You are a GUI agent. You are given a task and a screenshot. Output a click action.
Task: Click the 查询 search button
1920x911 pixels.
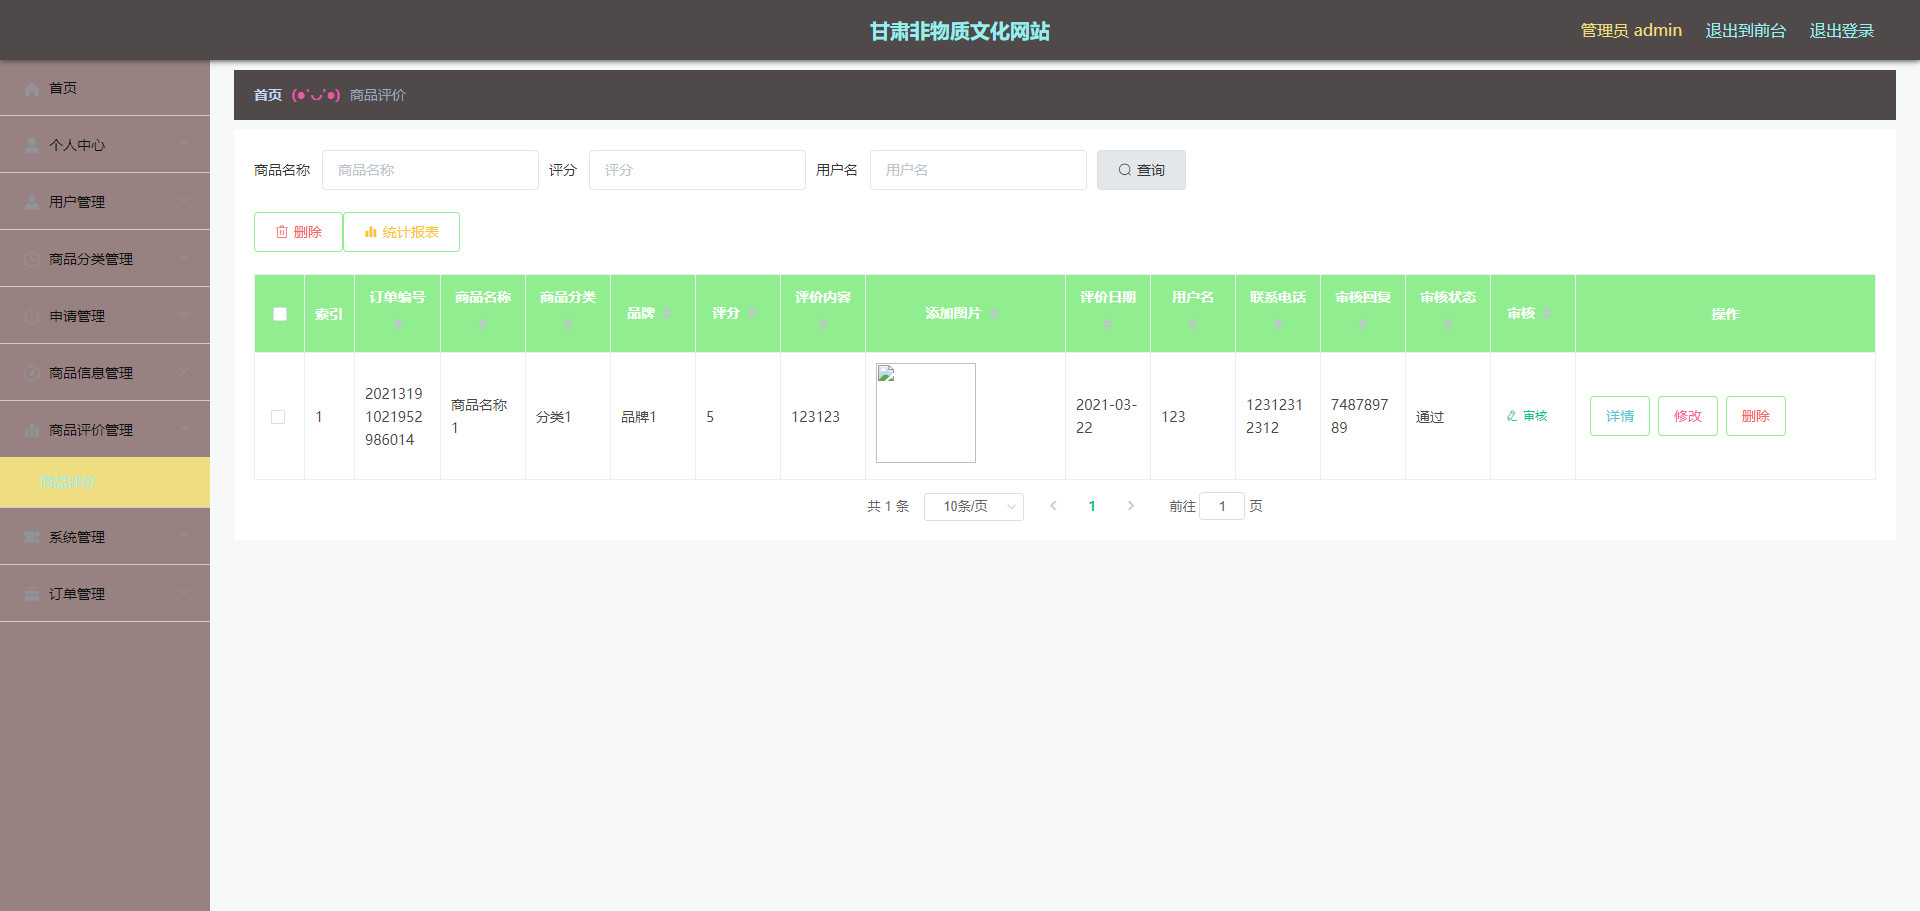click(1141, 170)
